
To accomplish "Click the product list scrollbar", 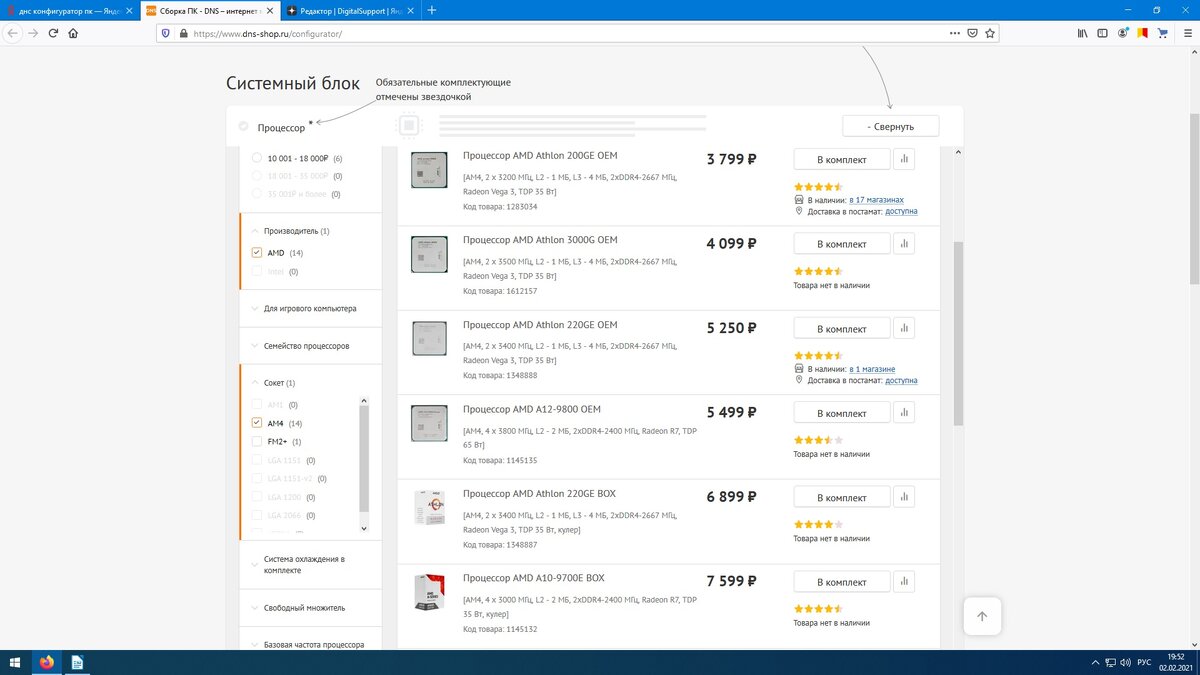I will click(x=958, y=332).
